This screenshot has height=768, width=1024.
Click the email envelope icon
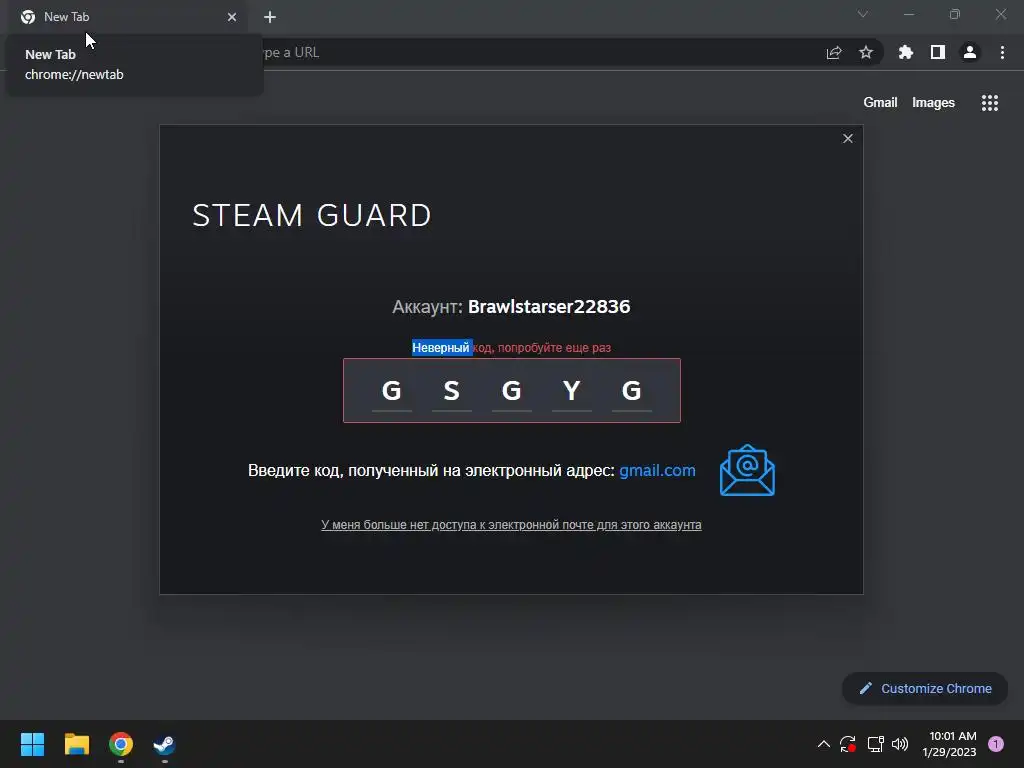(x=747, y=470)
